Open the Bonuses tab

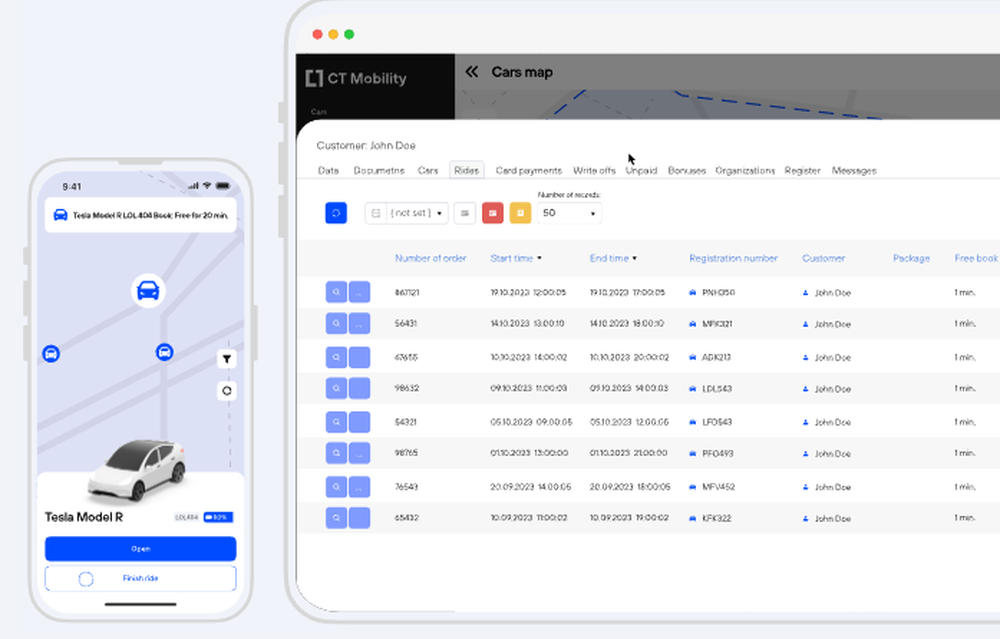pyautogui.click(x=687, y=170)
